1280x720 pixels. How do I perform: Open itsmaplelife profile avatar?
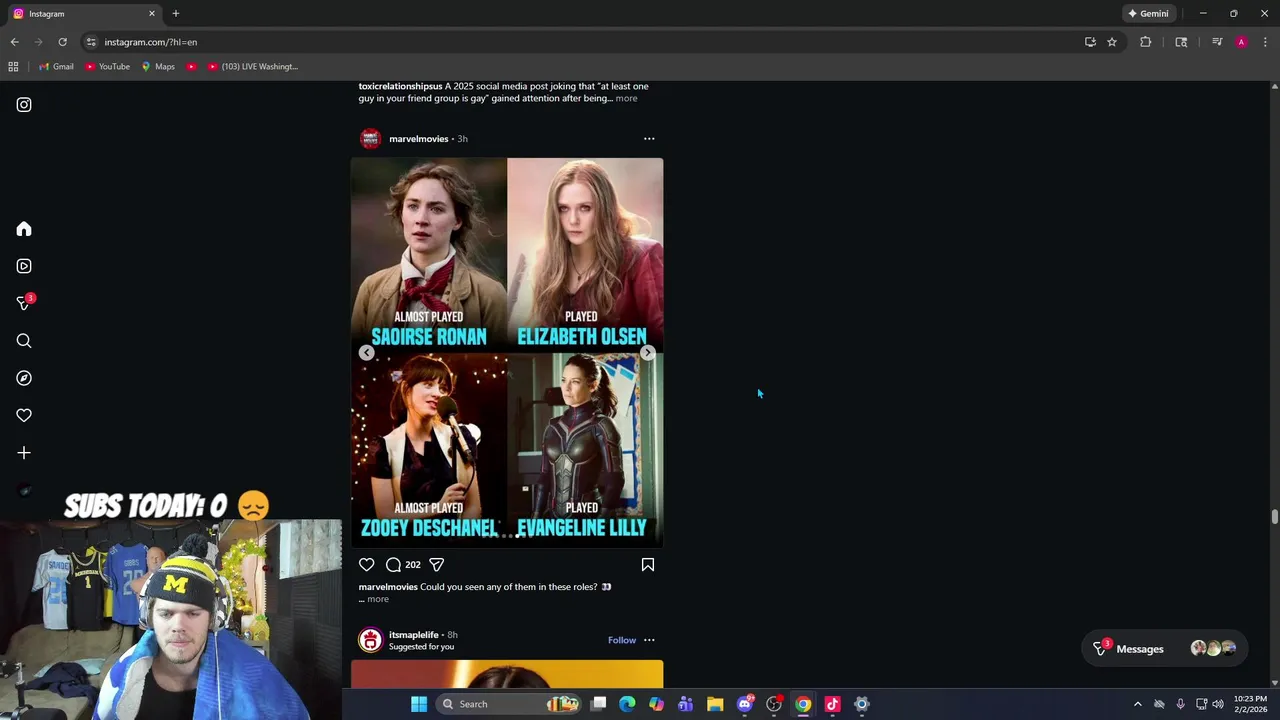(x=371, y=640)
